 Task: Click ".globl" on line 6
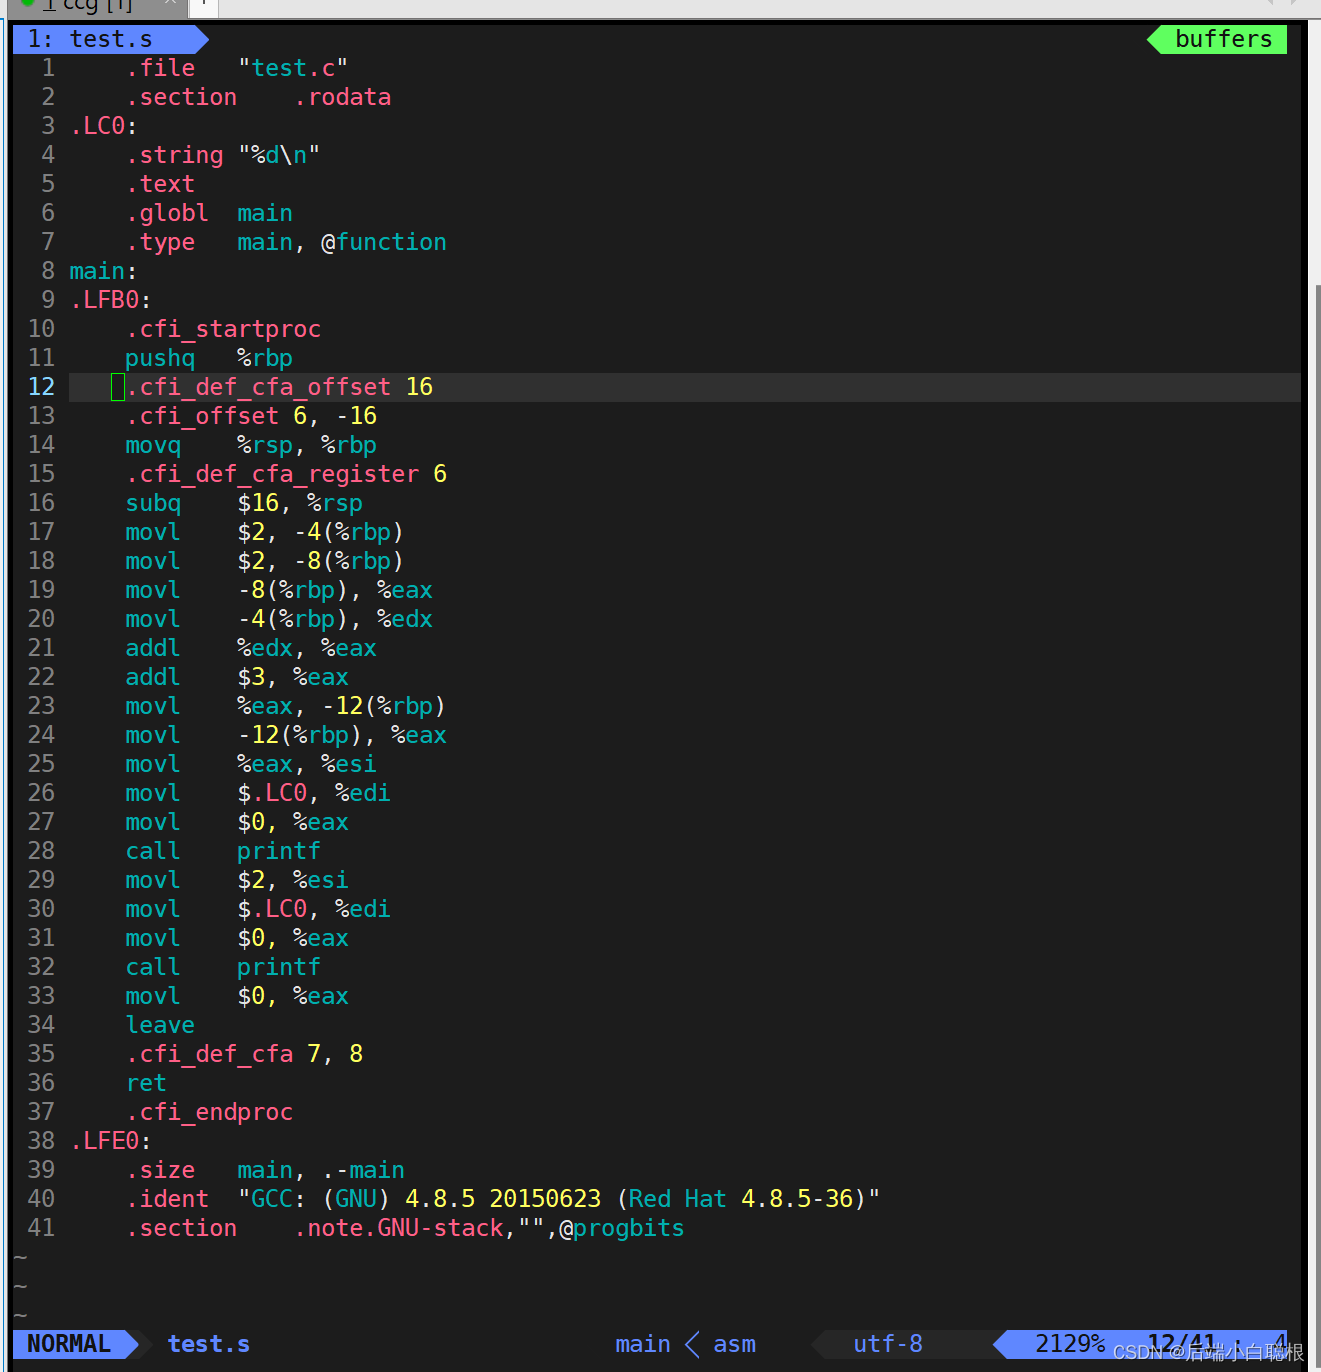pos(167,213)
